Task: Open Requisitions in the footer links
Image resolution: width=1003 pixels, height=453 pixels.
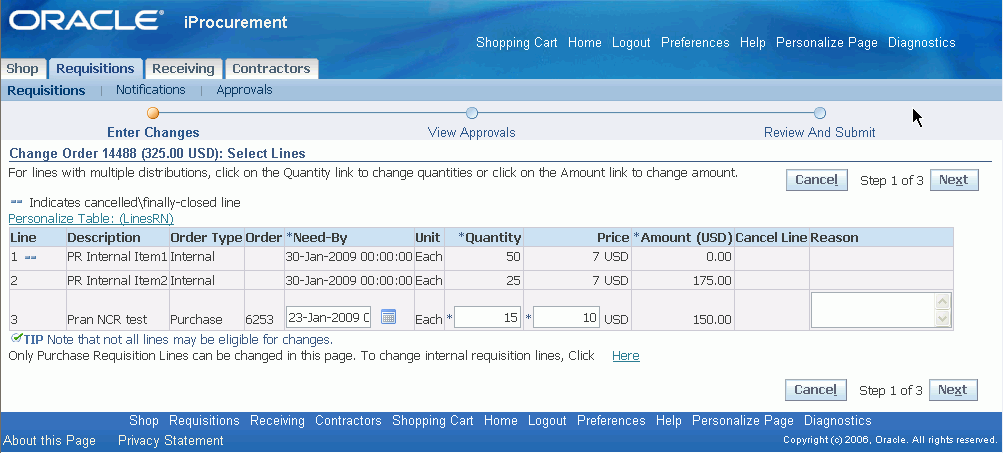Action: click(x=204, y=420)
